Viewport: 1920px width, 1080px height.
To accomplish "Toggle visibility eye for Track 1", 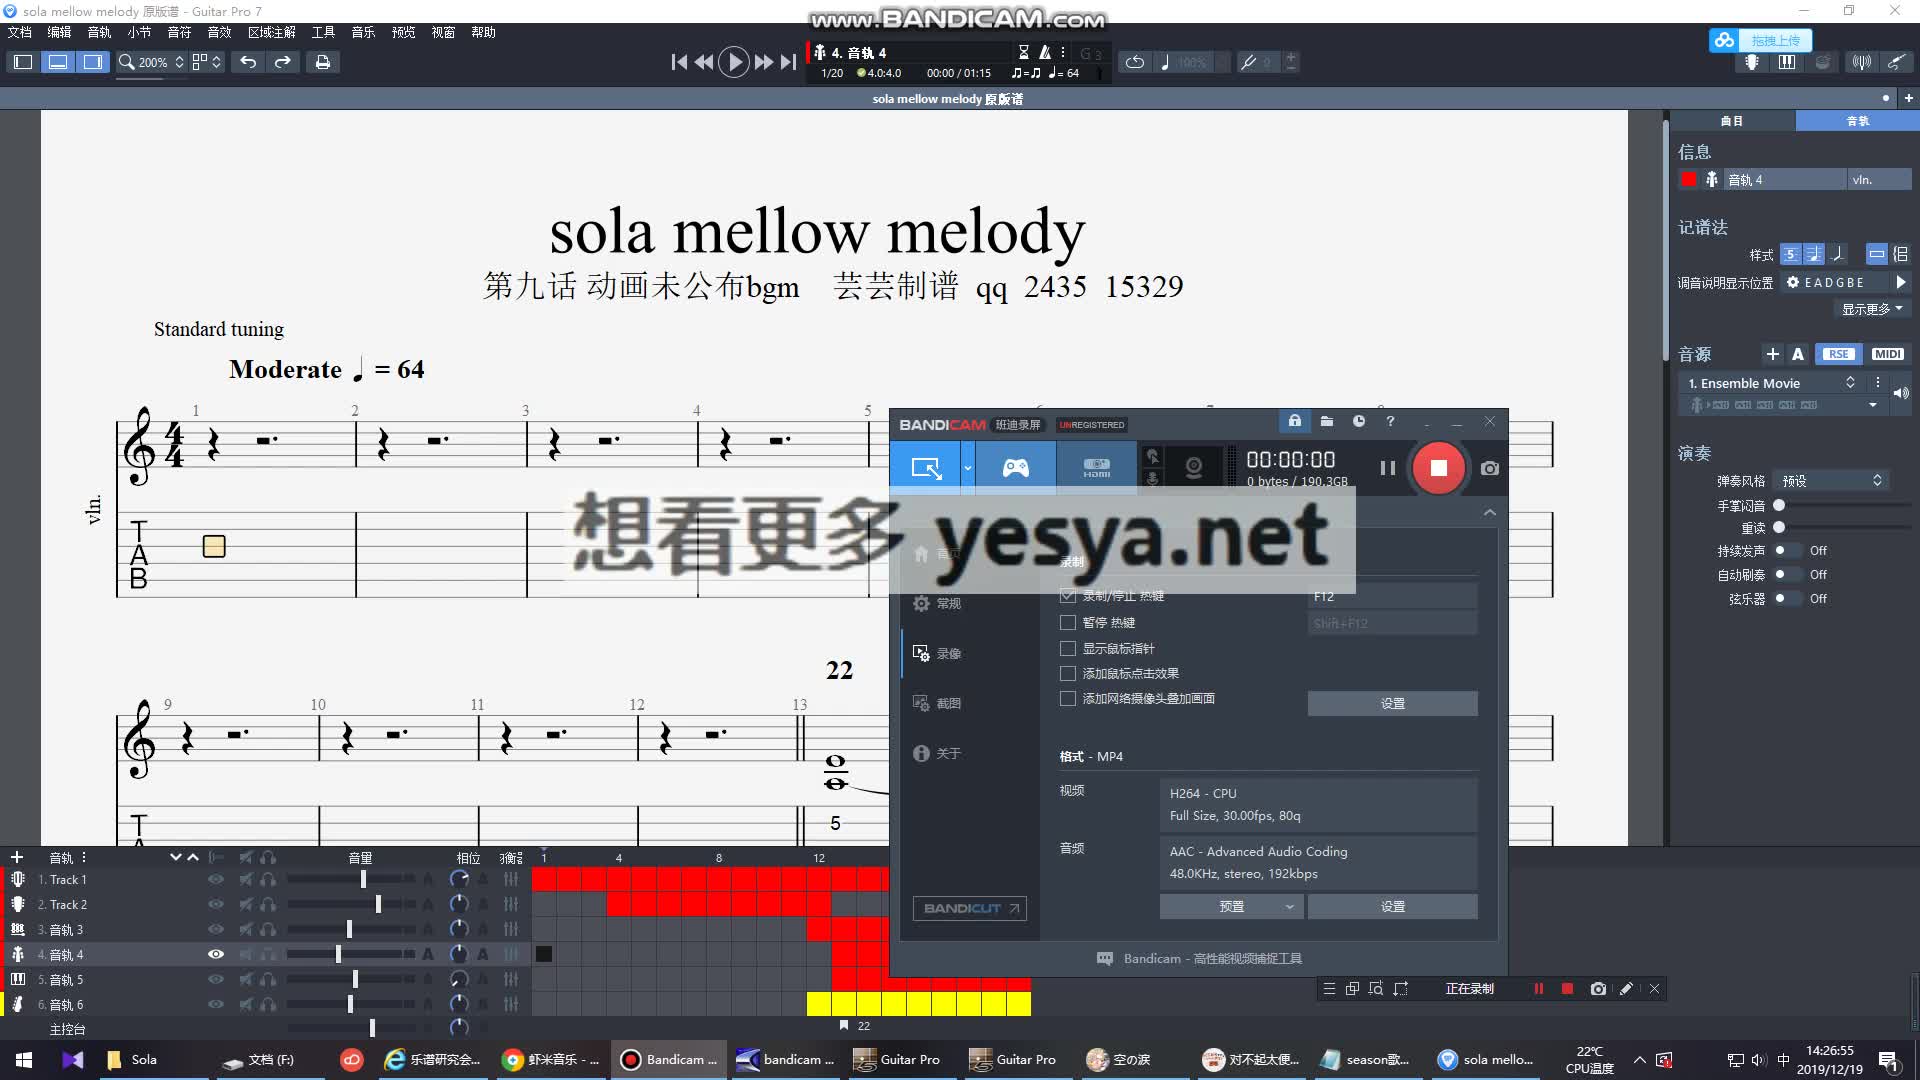I will coord(215,879).
